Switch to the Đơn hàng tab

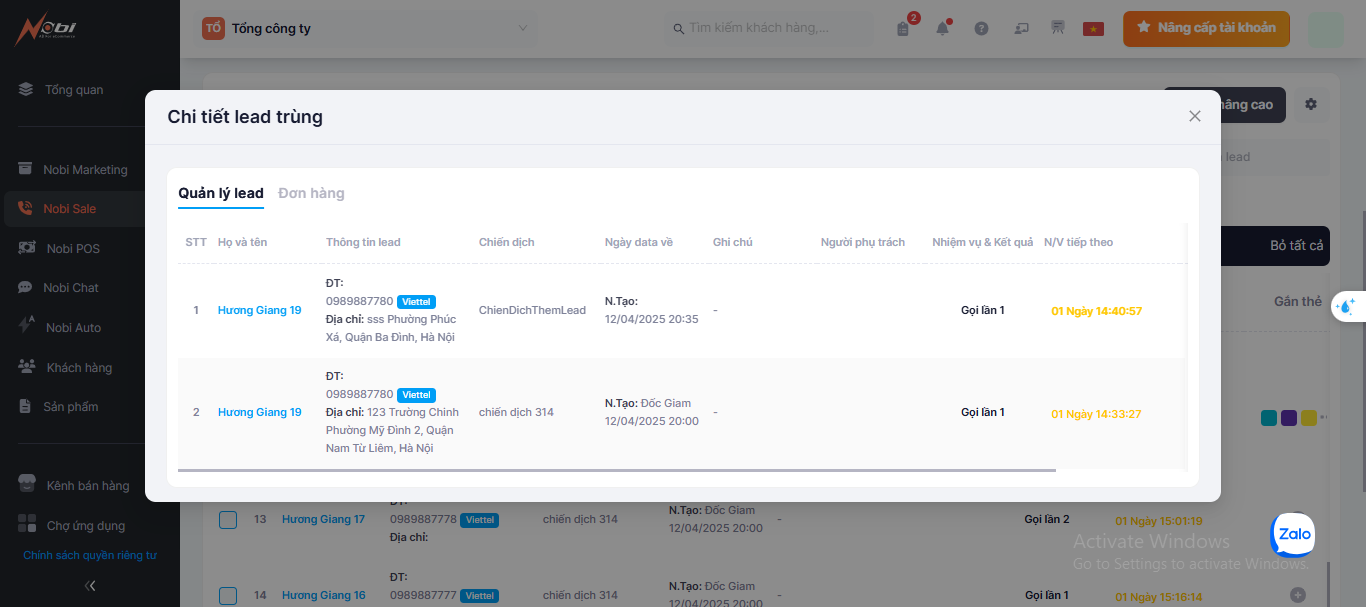pyautogui.click(x=311, y=193)
